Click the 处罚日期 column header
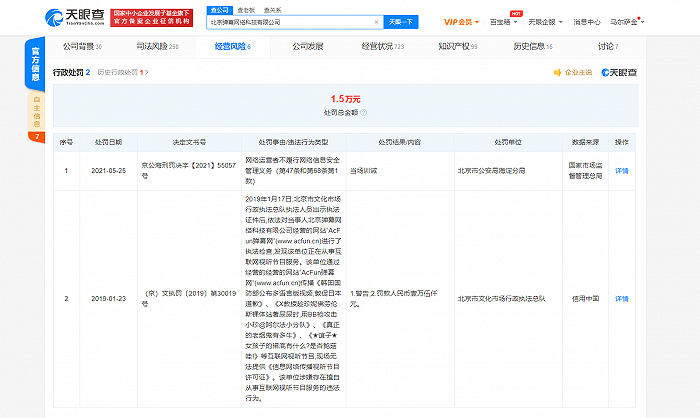Viewport: 700px width, 418px height. point(108,142)
